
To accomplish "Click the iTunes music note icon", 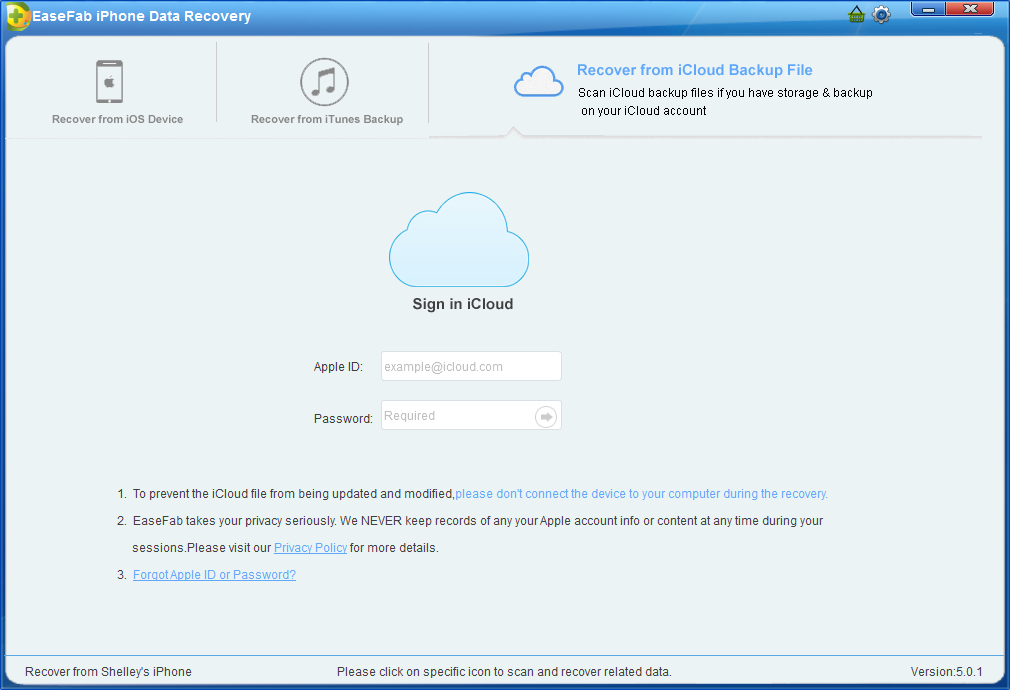I will tap(324, 82).
